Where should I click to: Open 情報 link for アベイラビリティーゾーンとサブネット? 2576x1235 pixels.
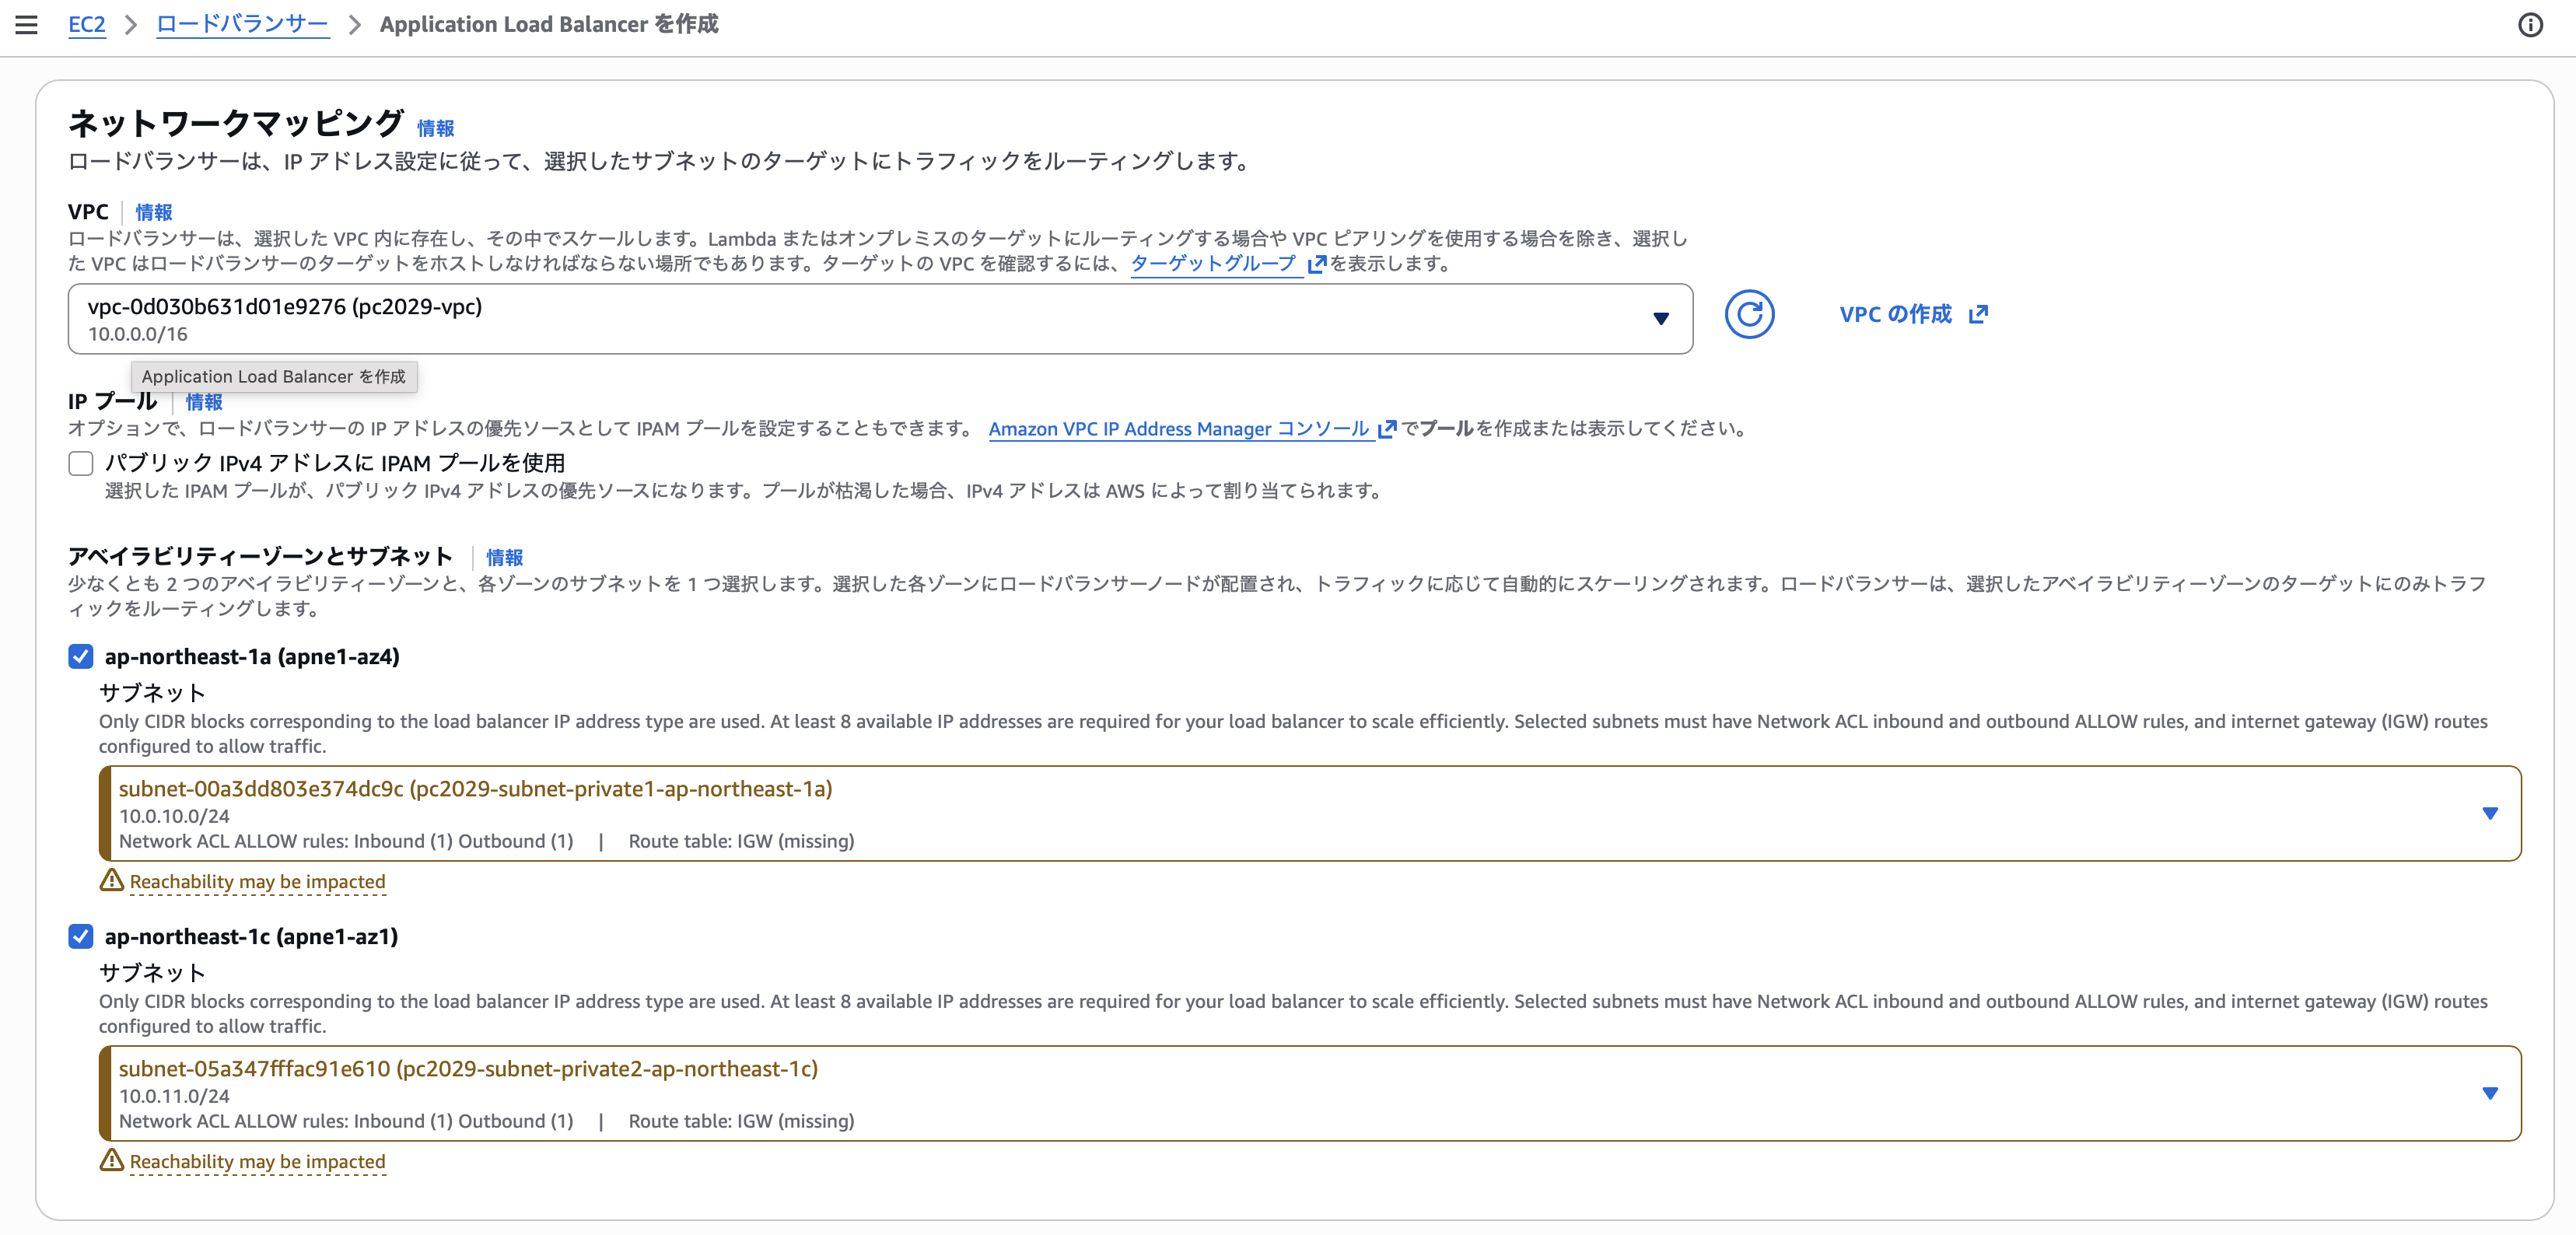(504, 557)
